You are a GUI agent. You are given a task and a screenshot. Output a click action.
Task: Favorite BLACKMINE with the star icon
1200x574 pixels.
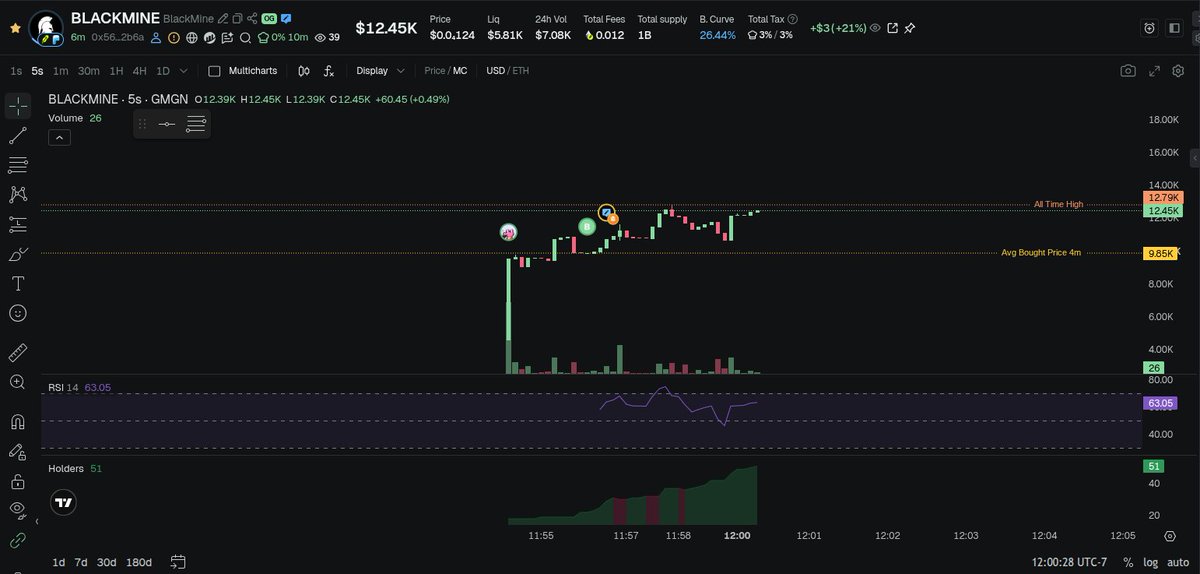14,28
